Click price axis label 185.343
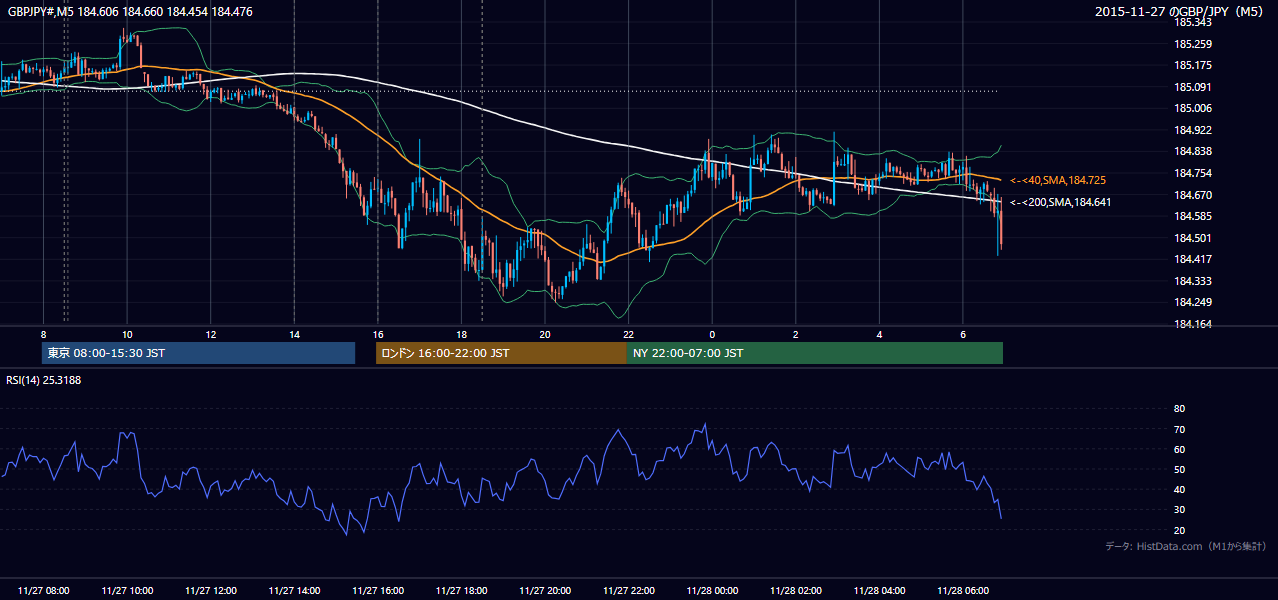The height and width of the screenshot is (600, 1278). coord(1193,22)
